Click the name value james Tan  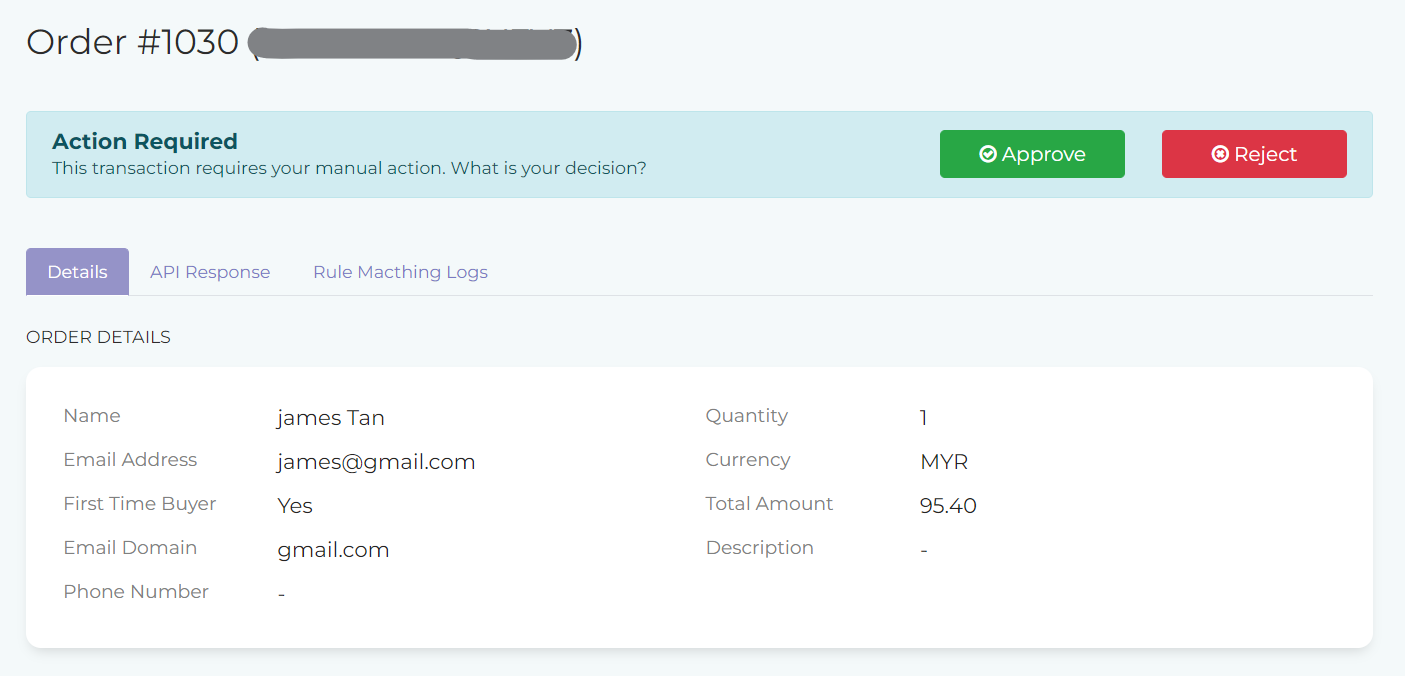tap(331, 417)
